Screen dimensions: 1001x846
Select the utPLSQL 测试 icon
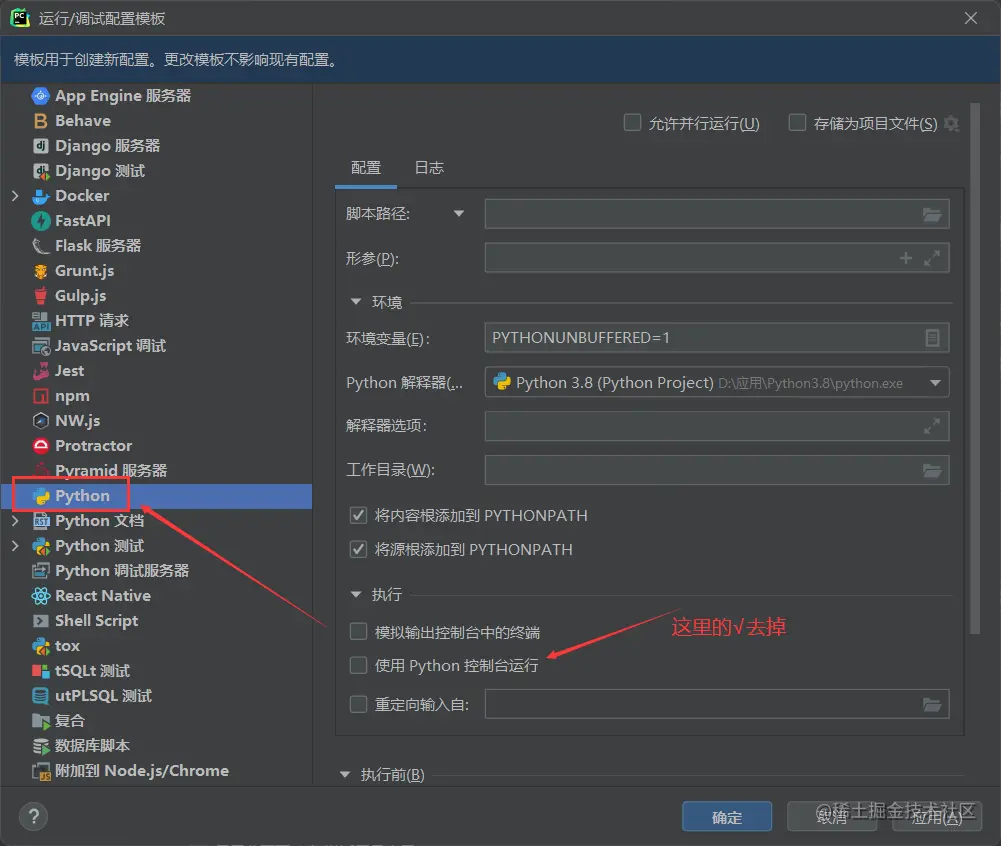(x=40, y=696)
